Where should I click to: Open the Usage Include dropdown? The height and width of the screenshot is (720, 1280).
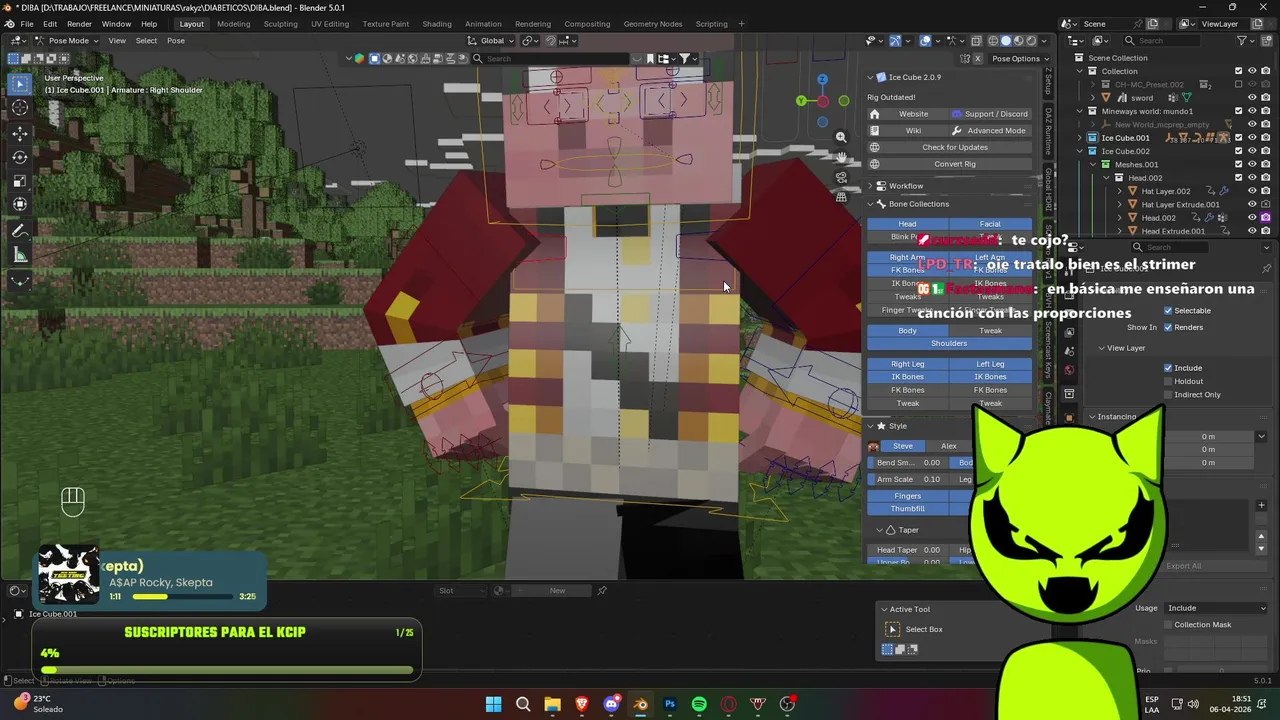pos(1216,608)
